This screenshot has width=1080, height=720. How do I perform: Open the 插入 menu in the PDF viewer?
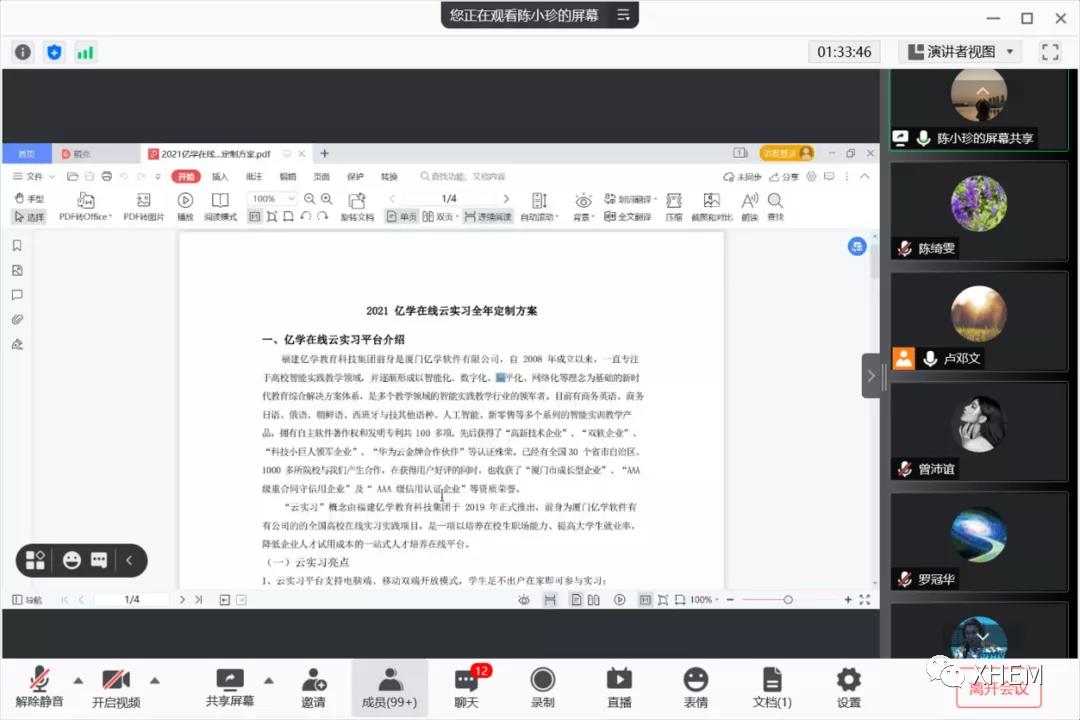tap(219, 177)
